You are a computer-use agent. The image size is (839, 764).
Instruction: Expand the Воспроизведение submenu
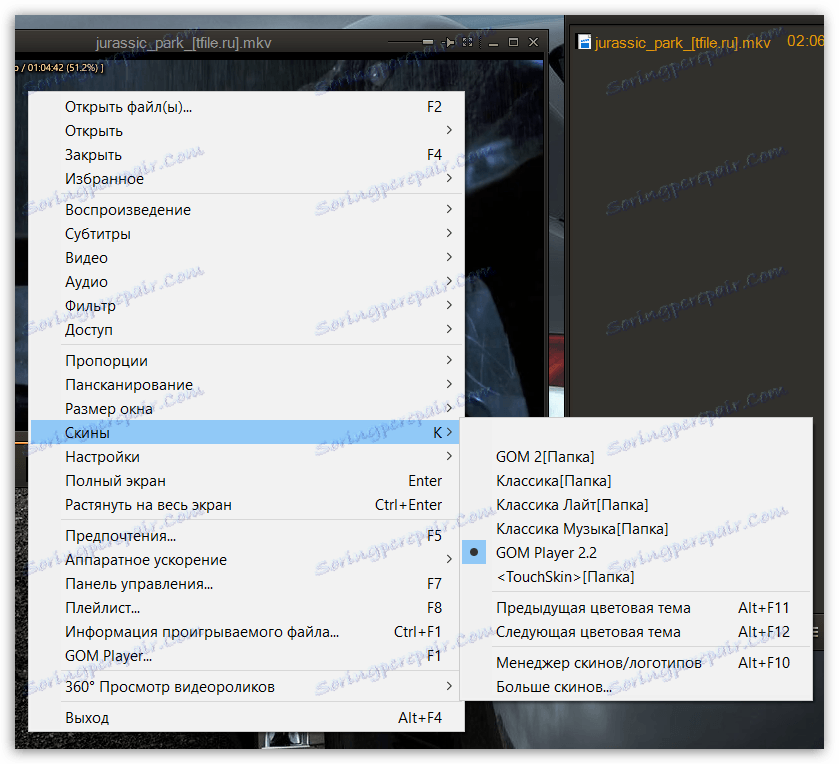(246, 210)
